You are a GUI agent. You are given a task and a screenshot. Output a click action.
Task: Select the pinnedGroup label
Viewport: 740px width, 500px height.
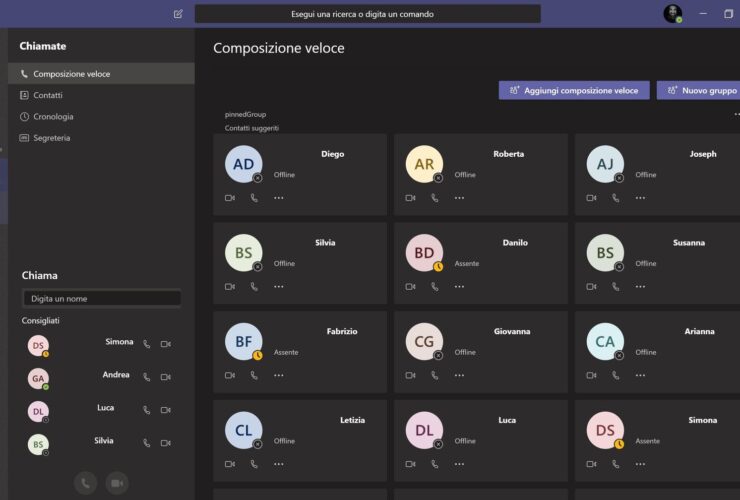[x=245, y=114]
